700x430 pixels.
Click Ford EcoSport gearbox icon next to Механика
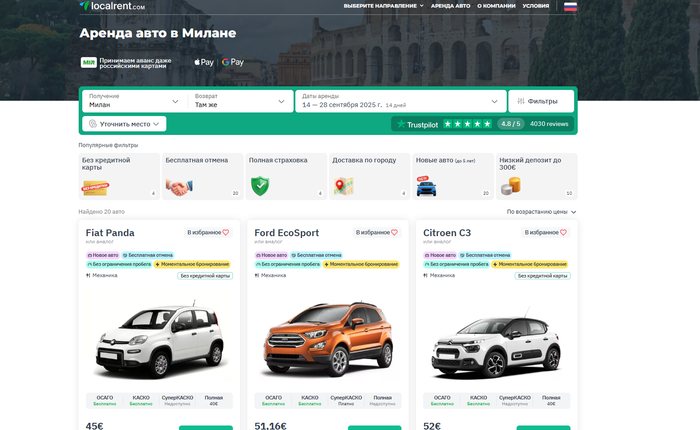tap(257, 276)
